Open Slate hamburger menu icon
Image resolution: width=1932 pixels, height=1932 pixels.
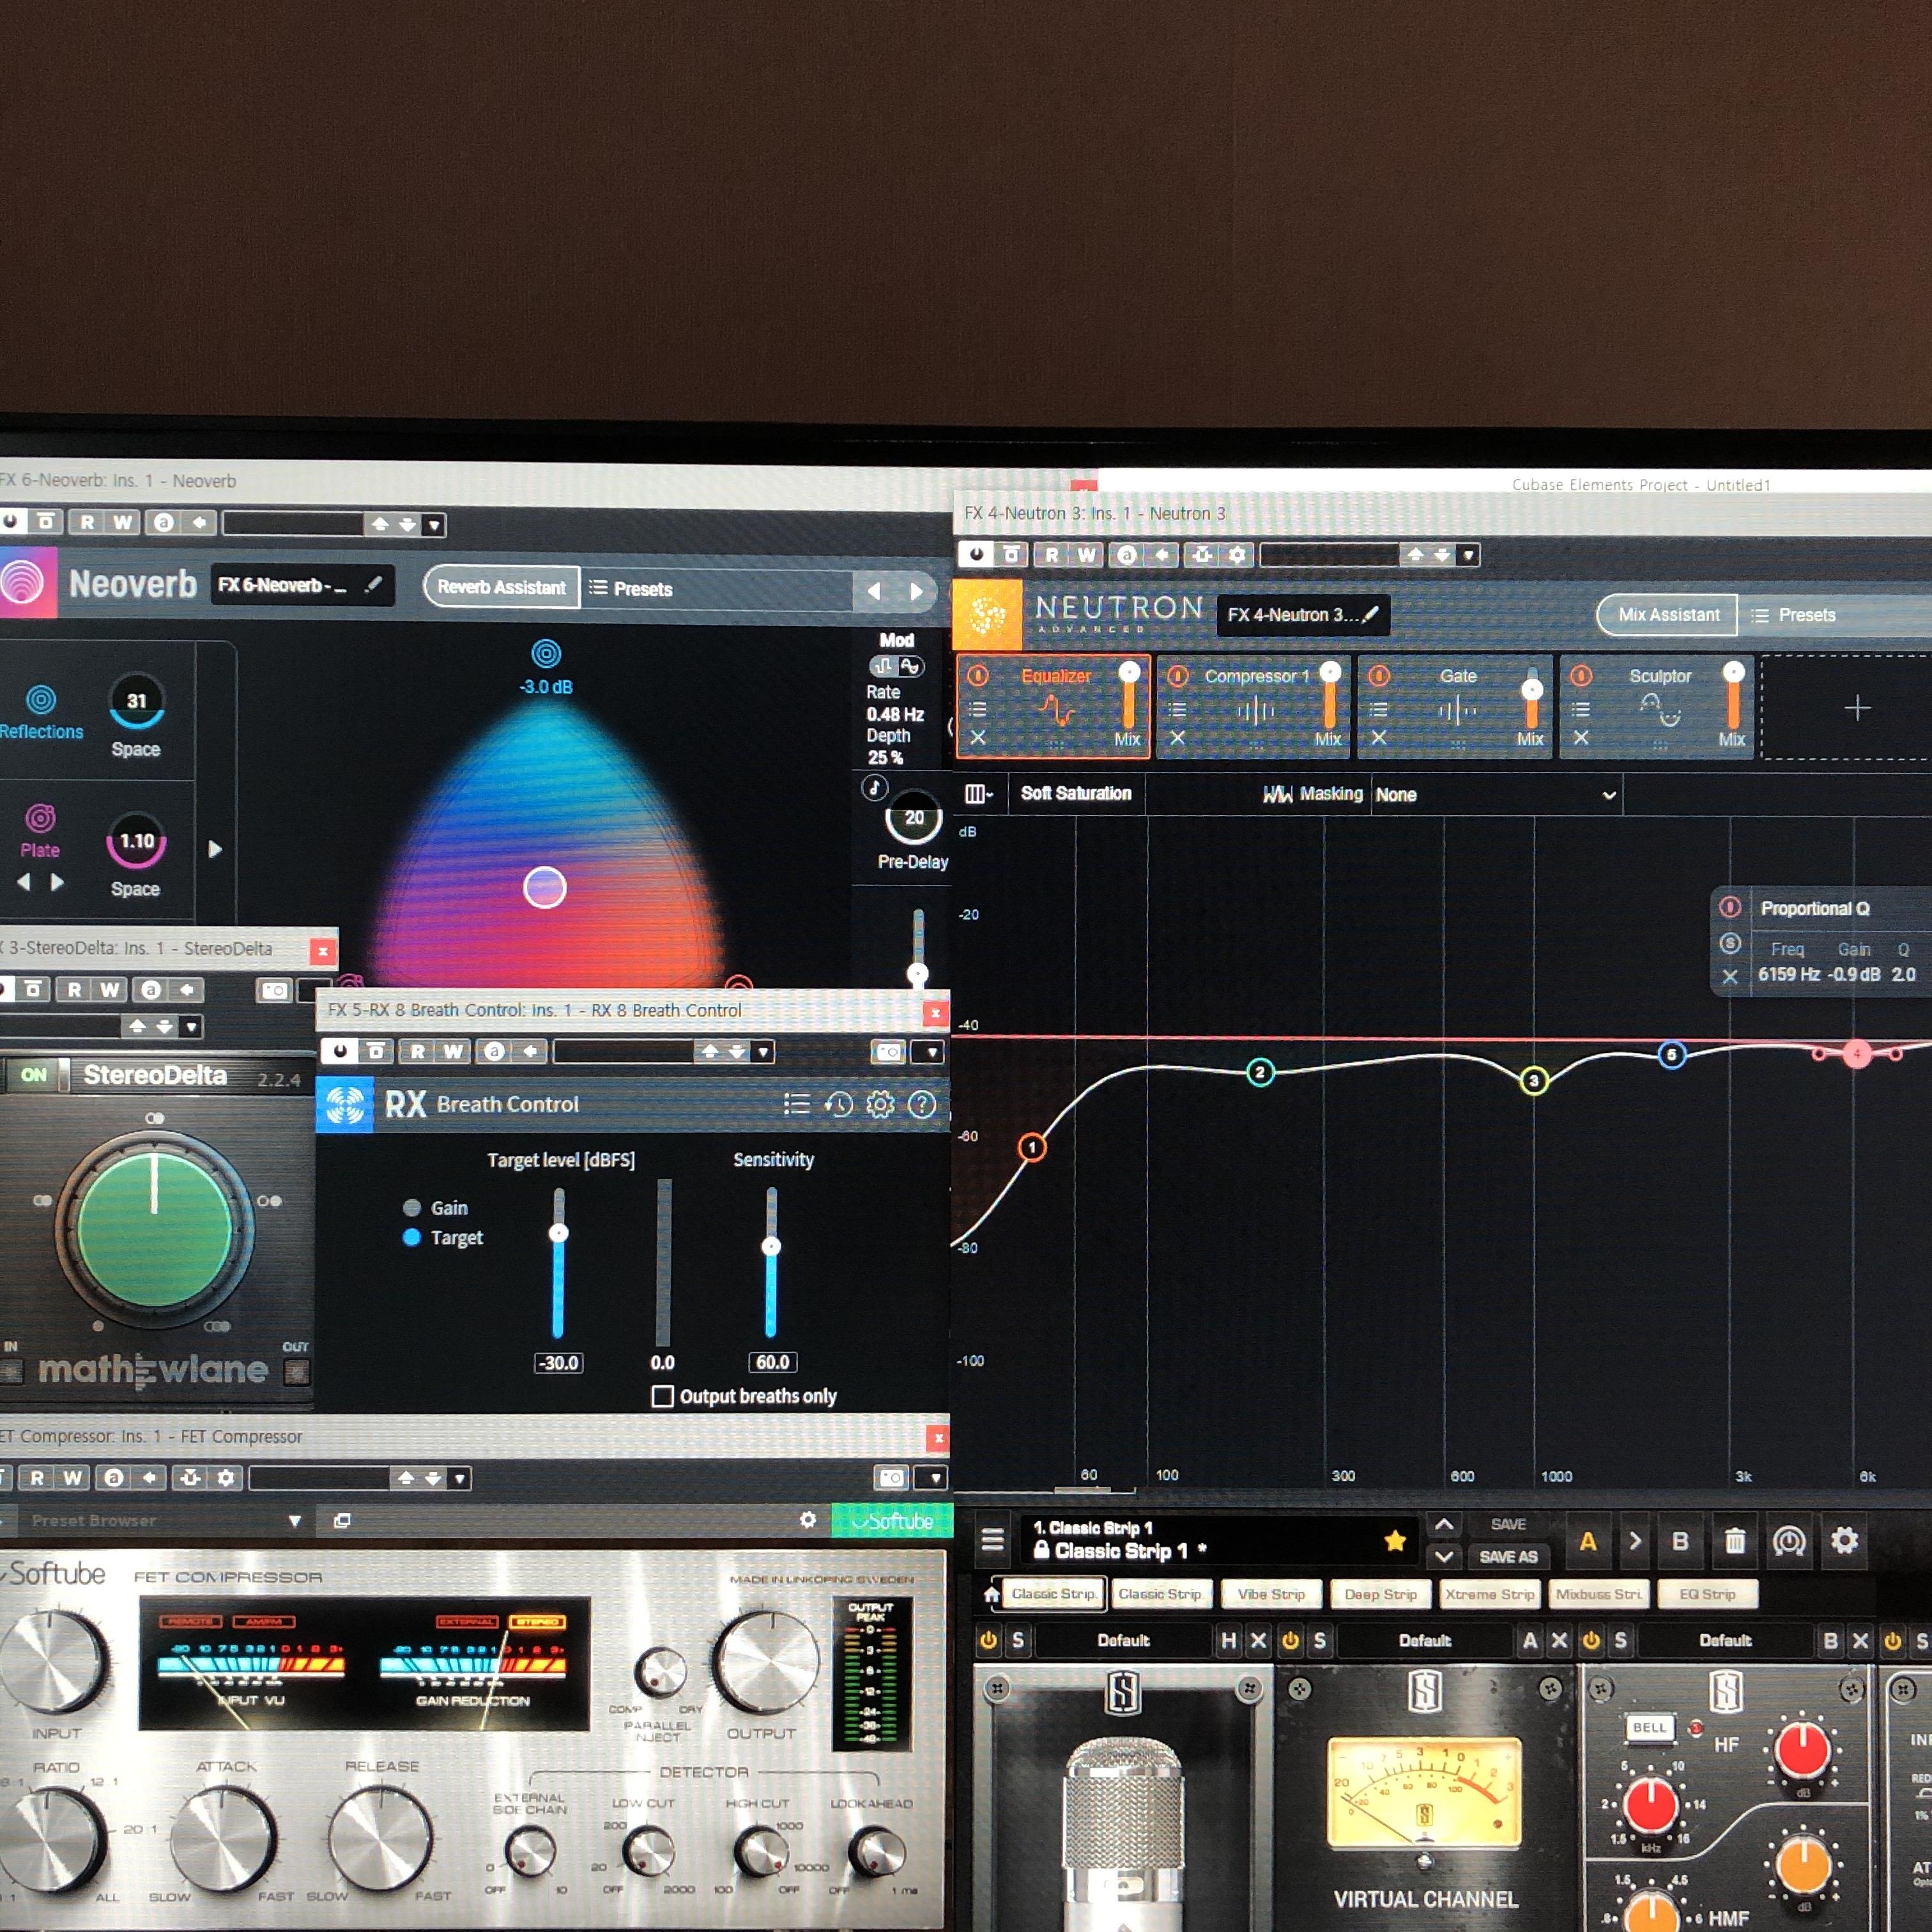point(992,1540)
